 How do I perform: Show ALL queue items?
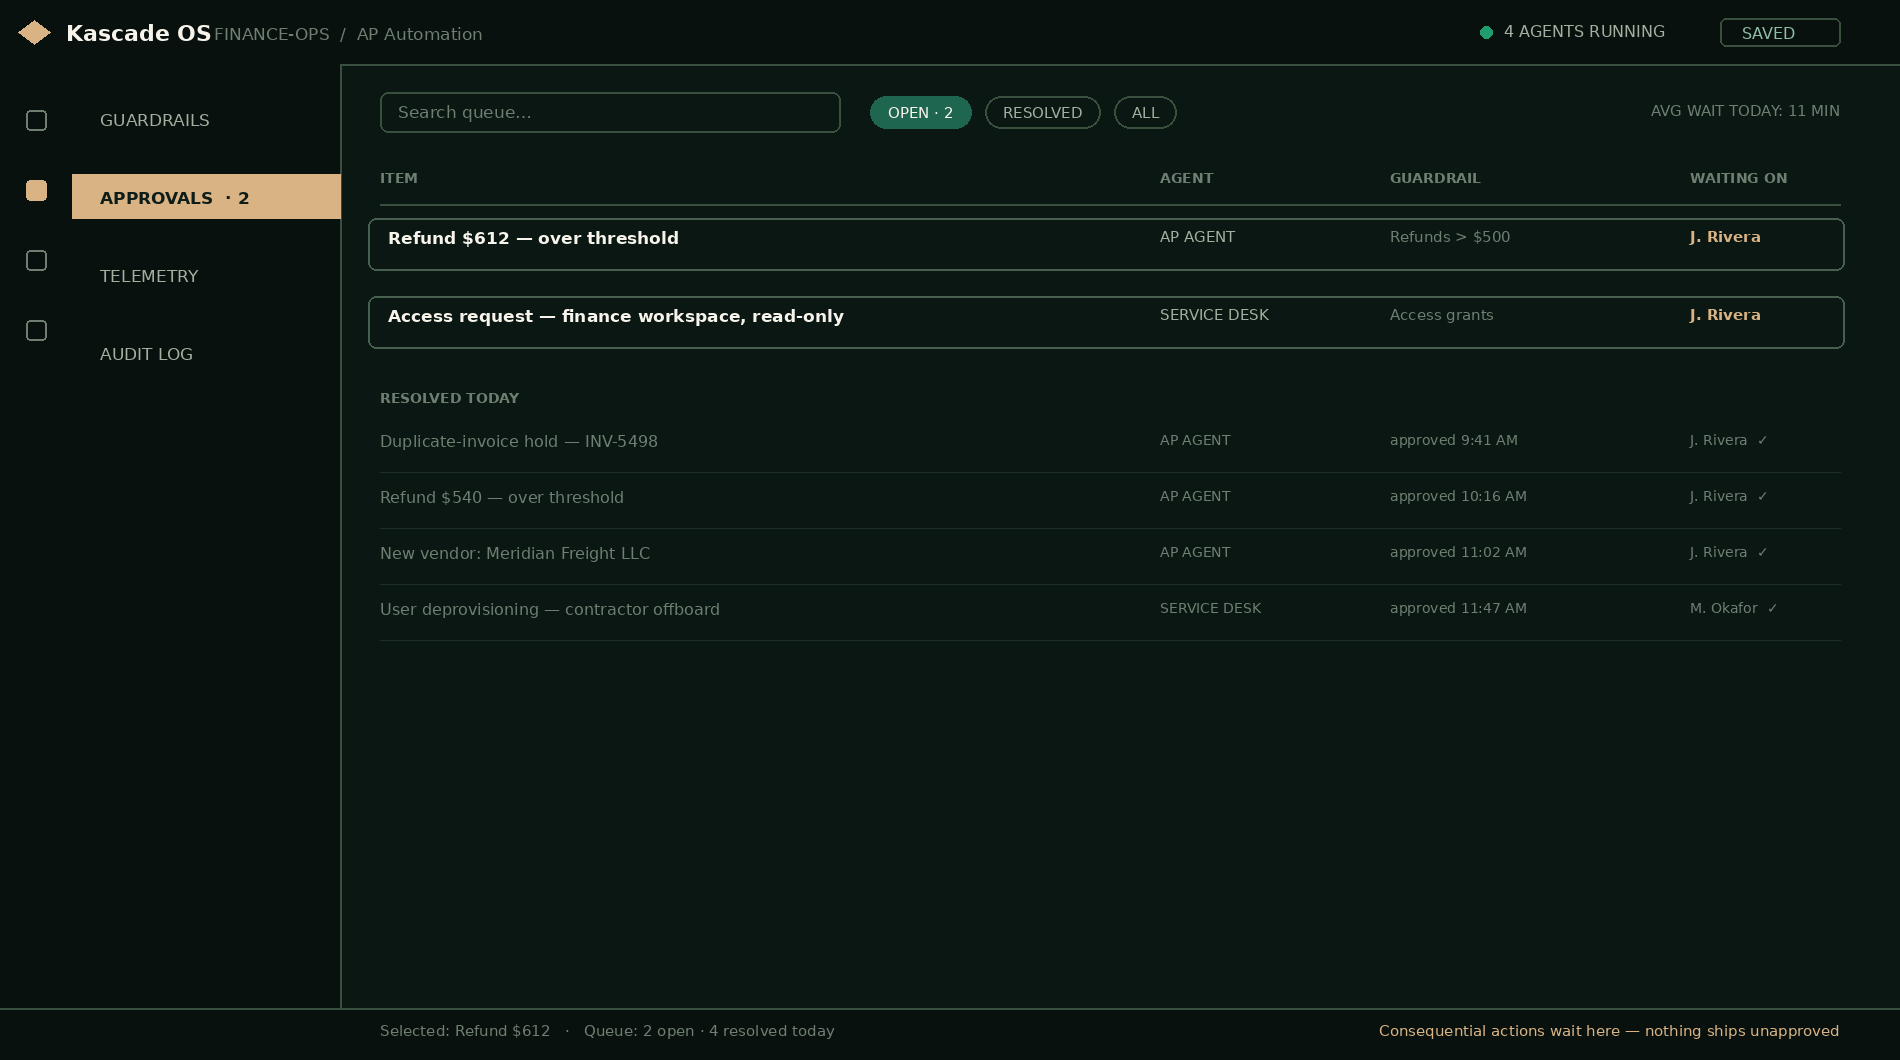[1145, 112]
